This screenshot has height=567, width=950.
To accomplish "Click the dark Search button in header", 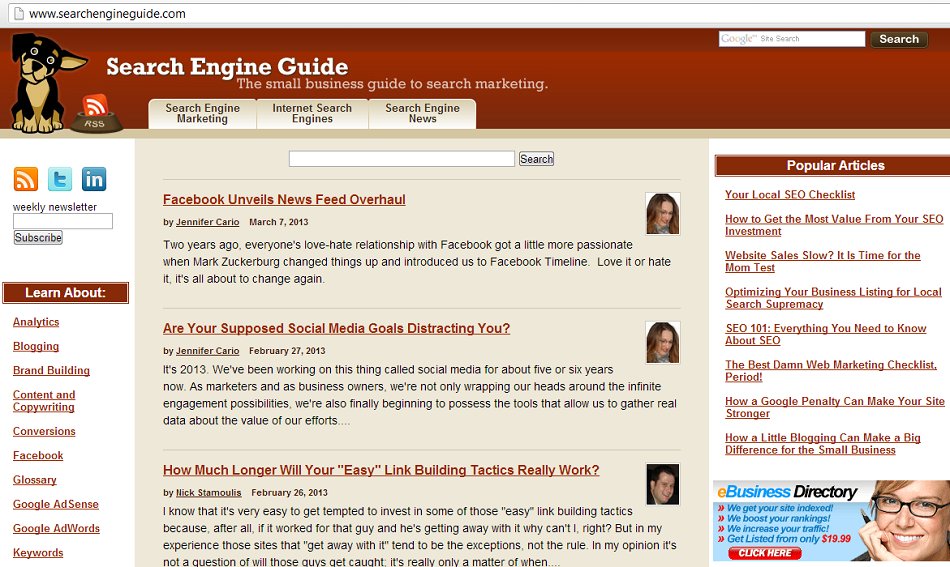I will [x=899, y=39].
